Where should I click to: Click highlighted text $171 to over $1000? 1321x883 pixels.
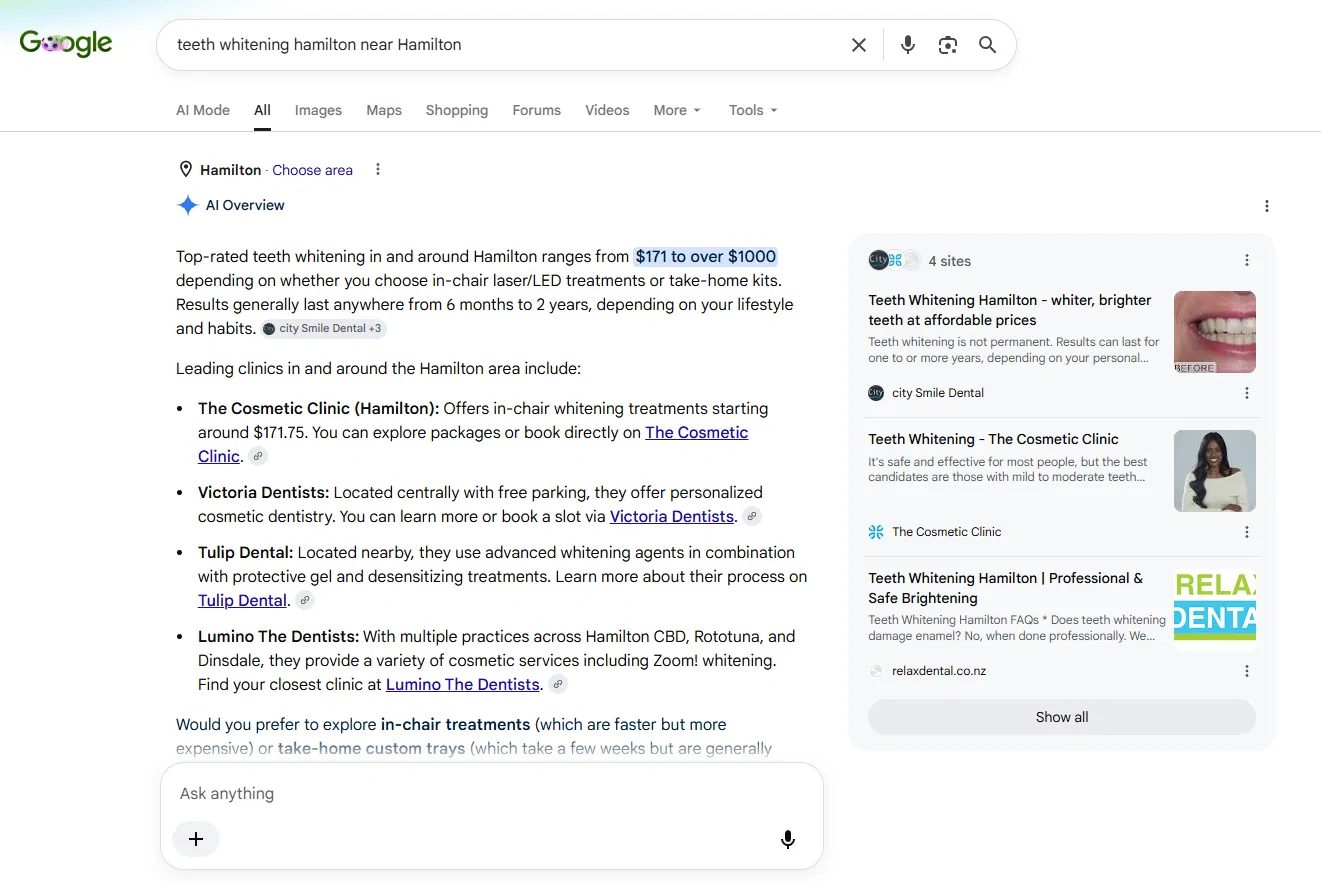[x=705, y=256]
